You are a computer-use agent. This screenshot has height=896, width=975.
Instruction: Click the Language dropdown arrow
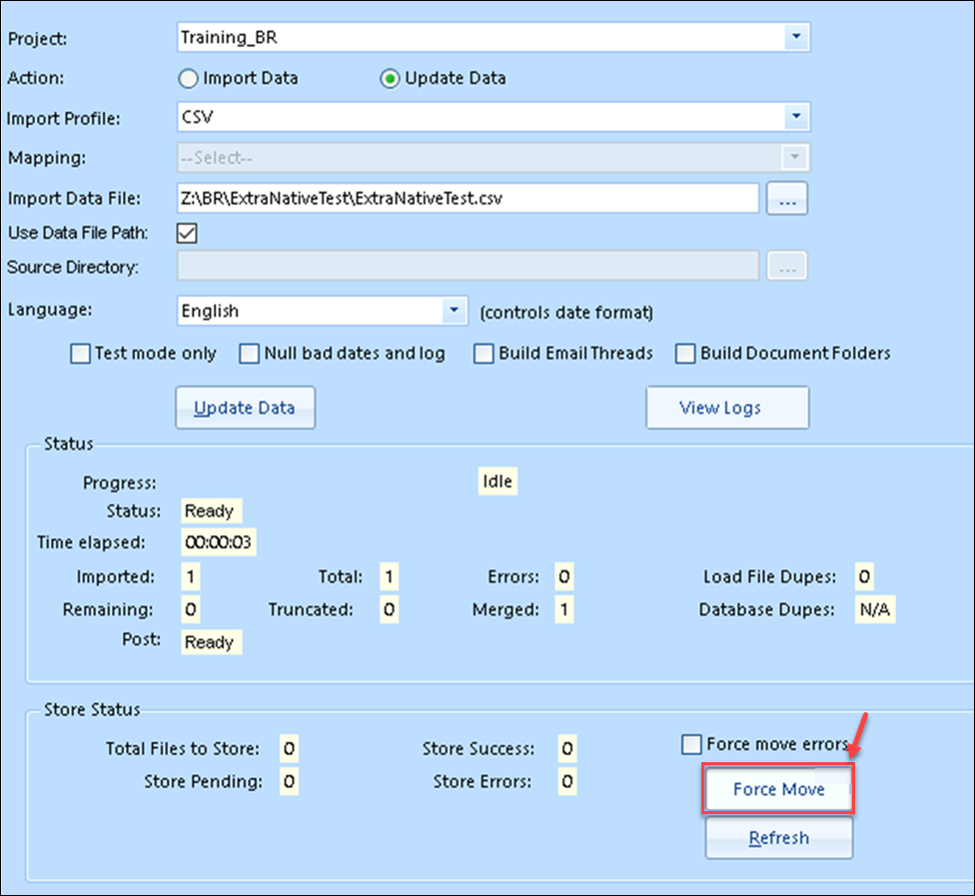tap(456, 311)
